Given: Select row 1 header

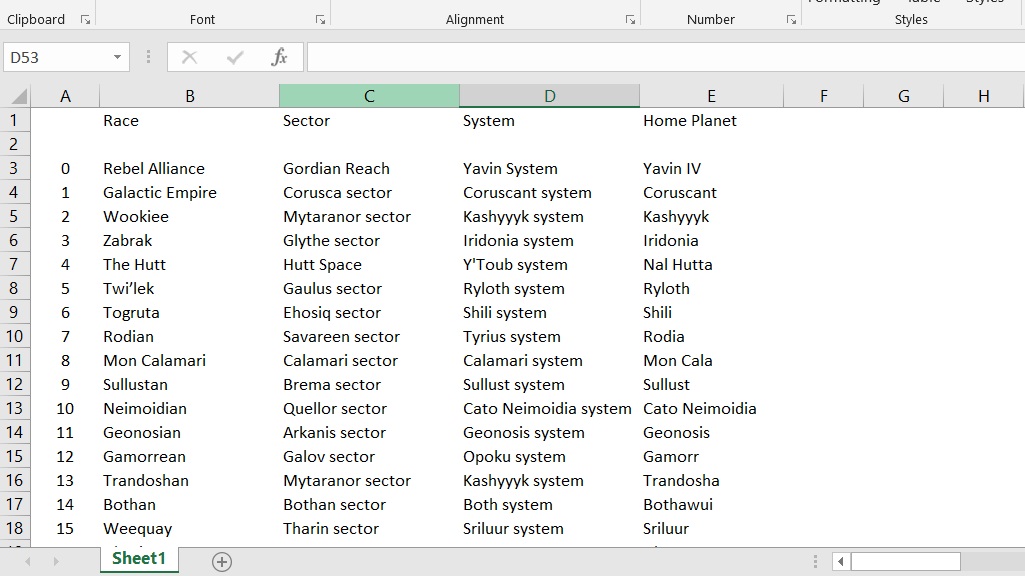Looking at the screenshot, I should (x=14, y=120).
